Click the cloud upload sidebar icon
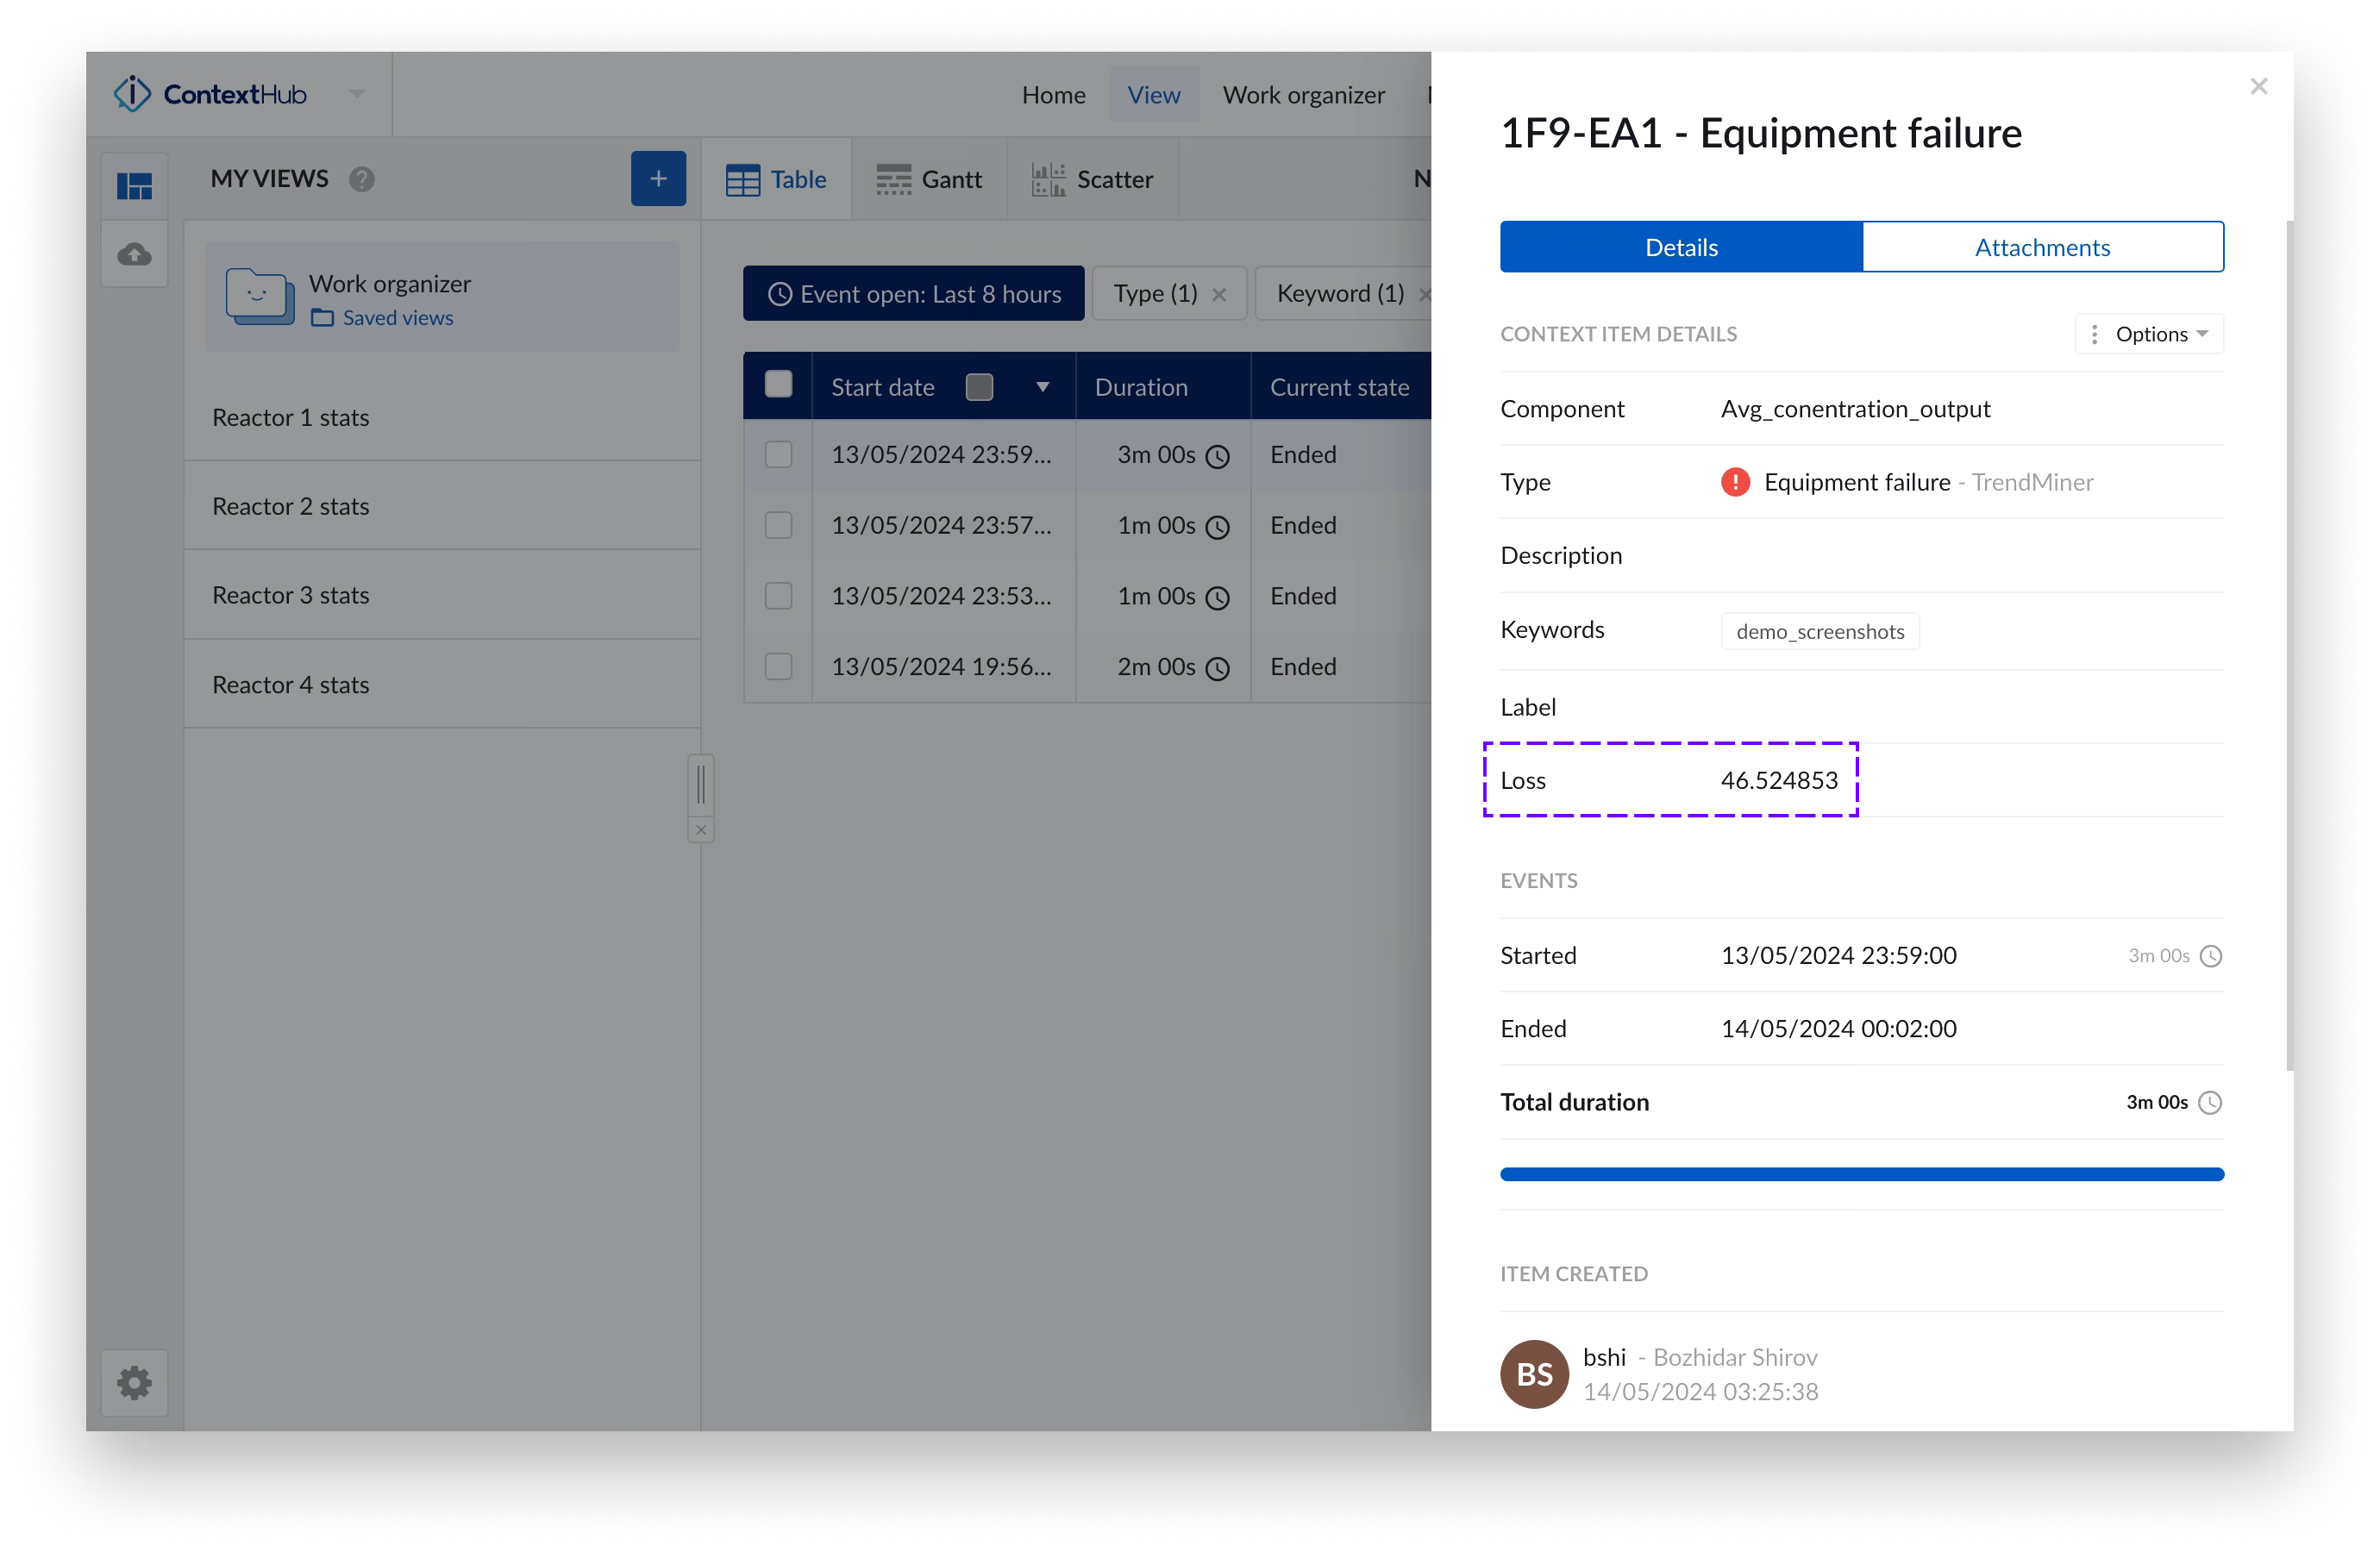 (x=135, y=254)
